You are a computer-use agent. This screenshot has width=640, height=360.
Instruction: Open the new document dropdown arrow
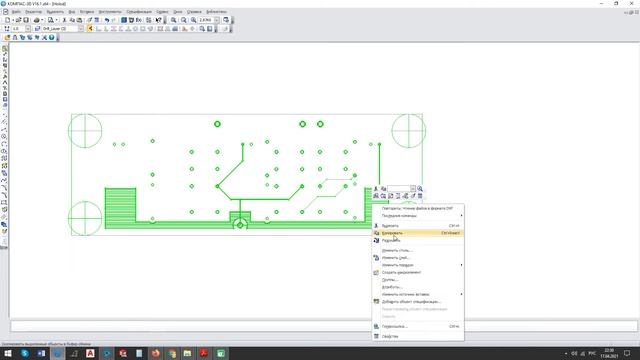click(x=13, y=20)
